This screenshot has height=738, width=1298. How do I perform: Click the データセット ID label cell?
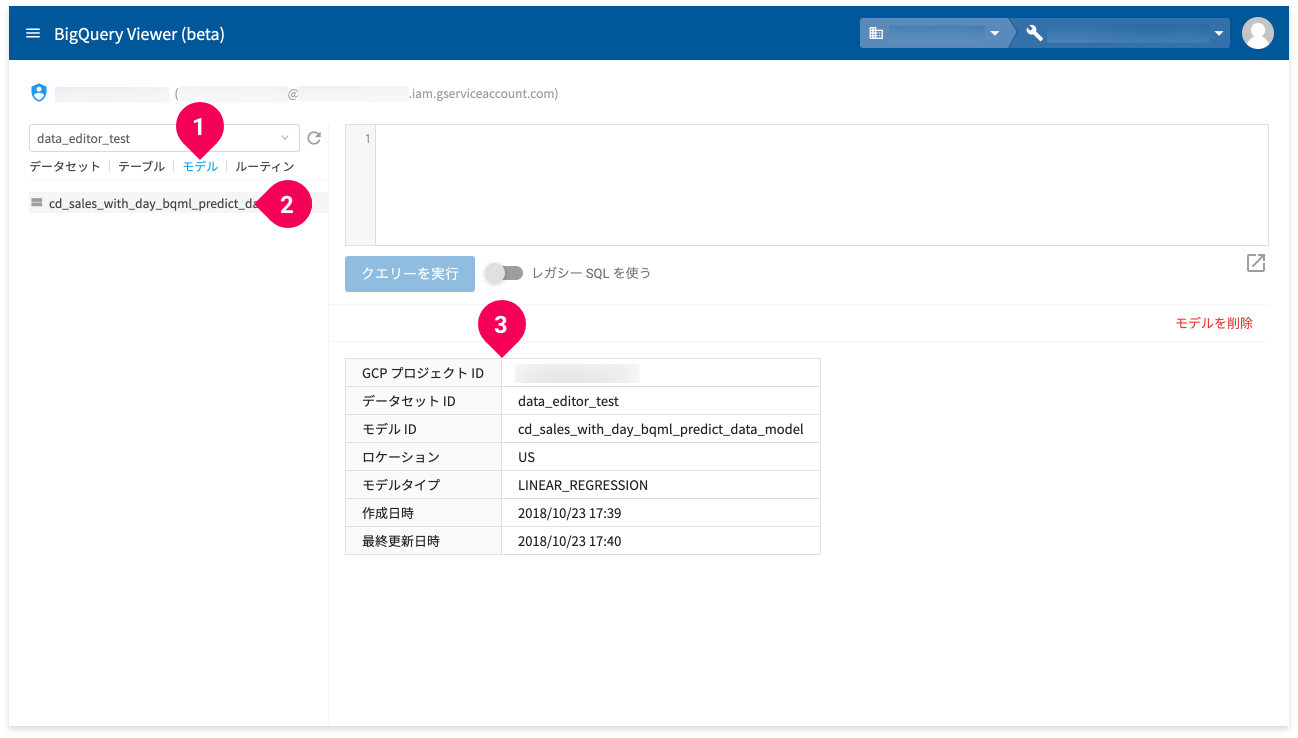point(423,401)
